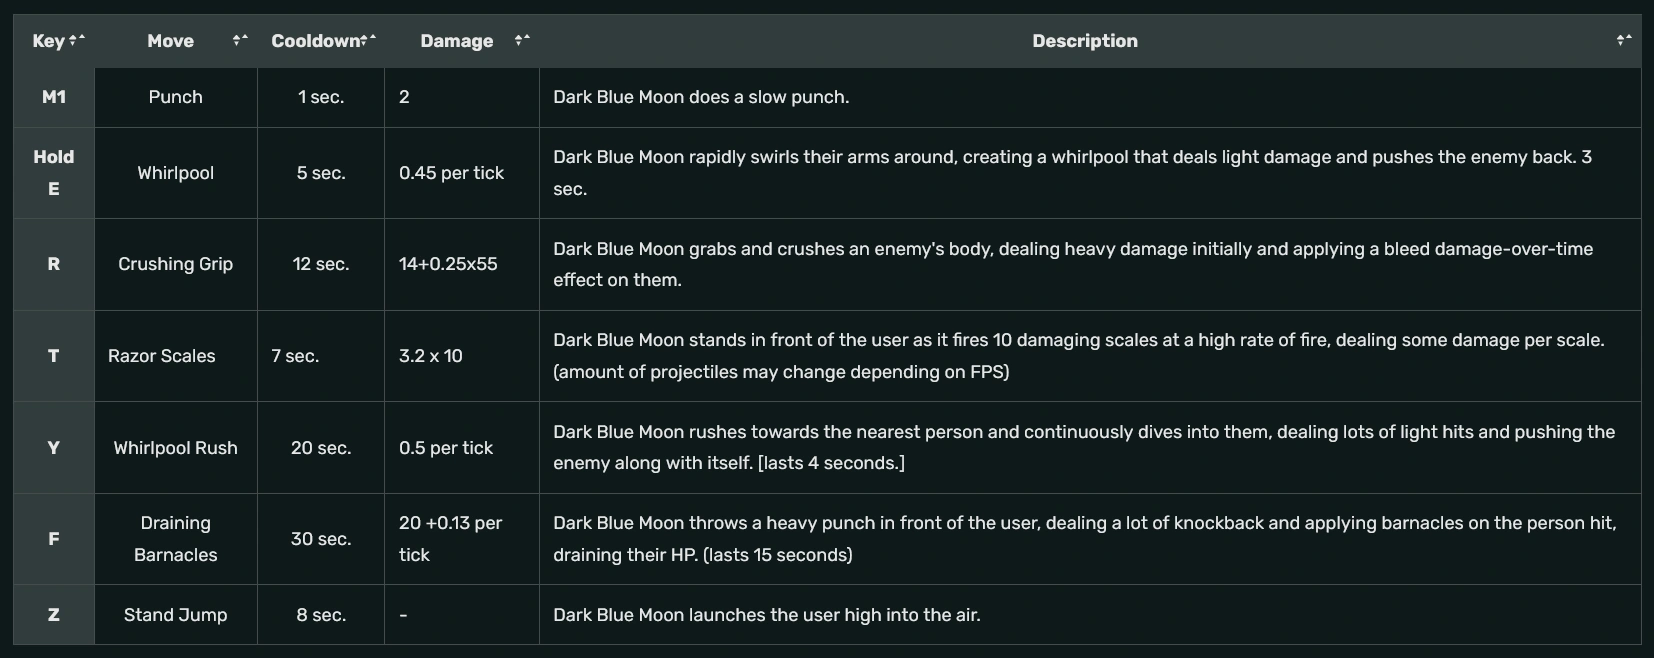Click the Description column sort icon
The height and width of the screenshot is (658, 1654).
point(1624,40)
